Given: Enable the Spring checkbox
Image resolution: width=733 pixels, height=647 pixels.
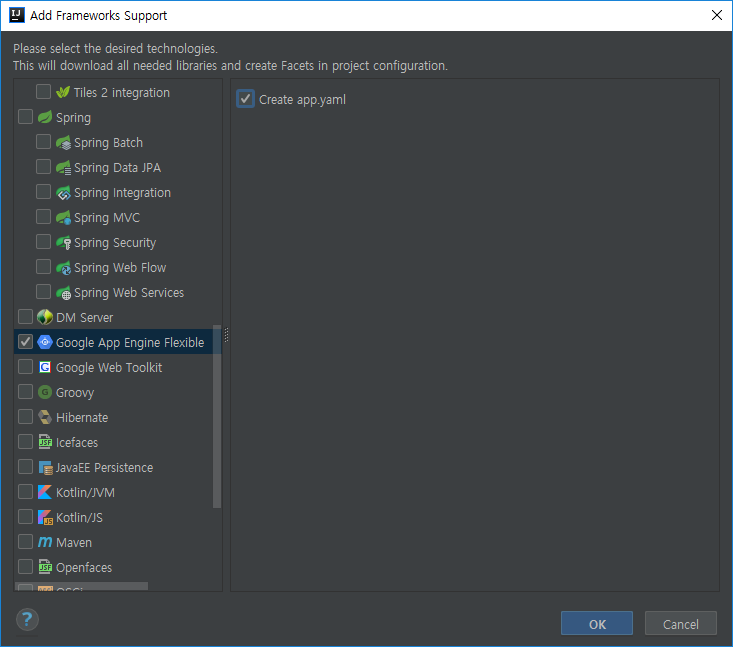Looking at the screenshot, I should coord(25,117).
